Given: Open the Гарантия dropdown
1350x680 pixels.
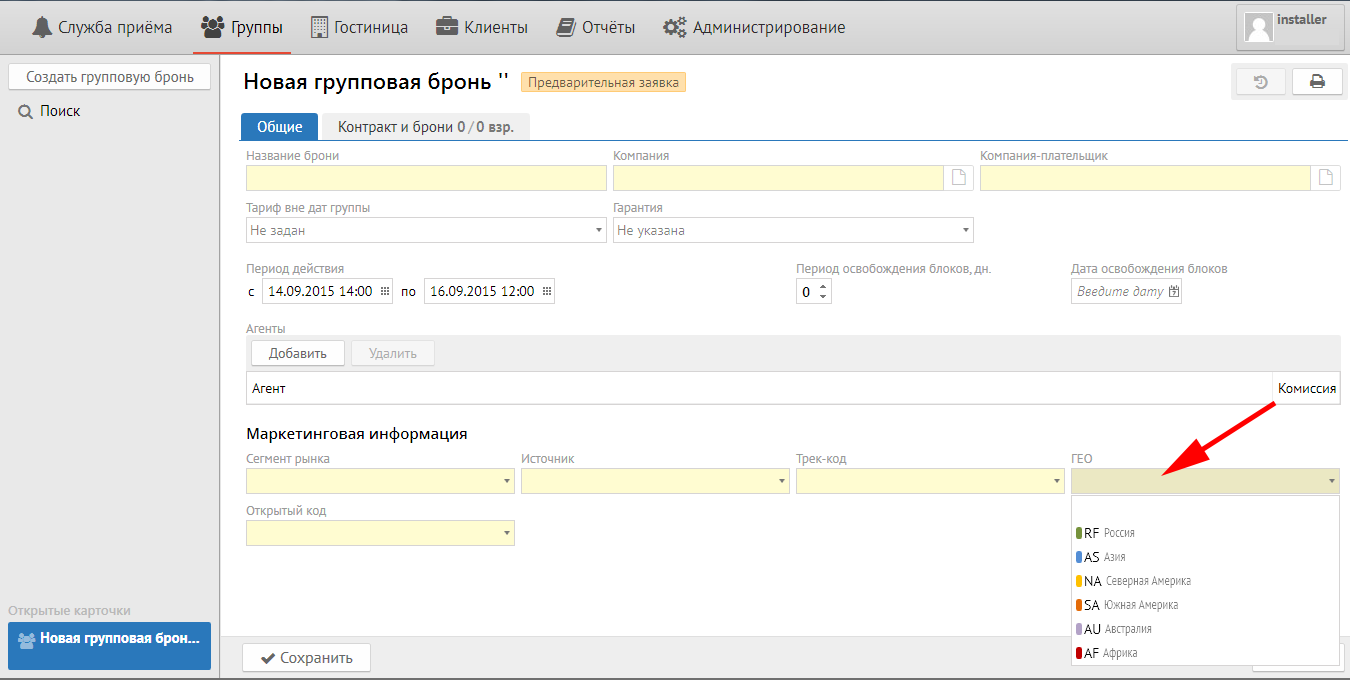Looking at the screenshot, I should pos(793,230).
